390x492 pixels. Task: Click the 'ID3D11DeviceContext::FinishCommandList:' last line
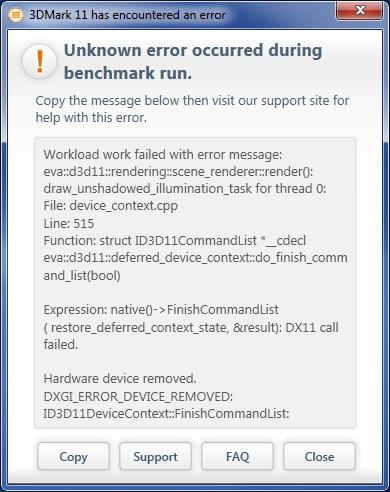[166, 414]
